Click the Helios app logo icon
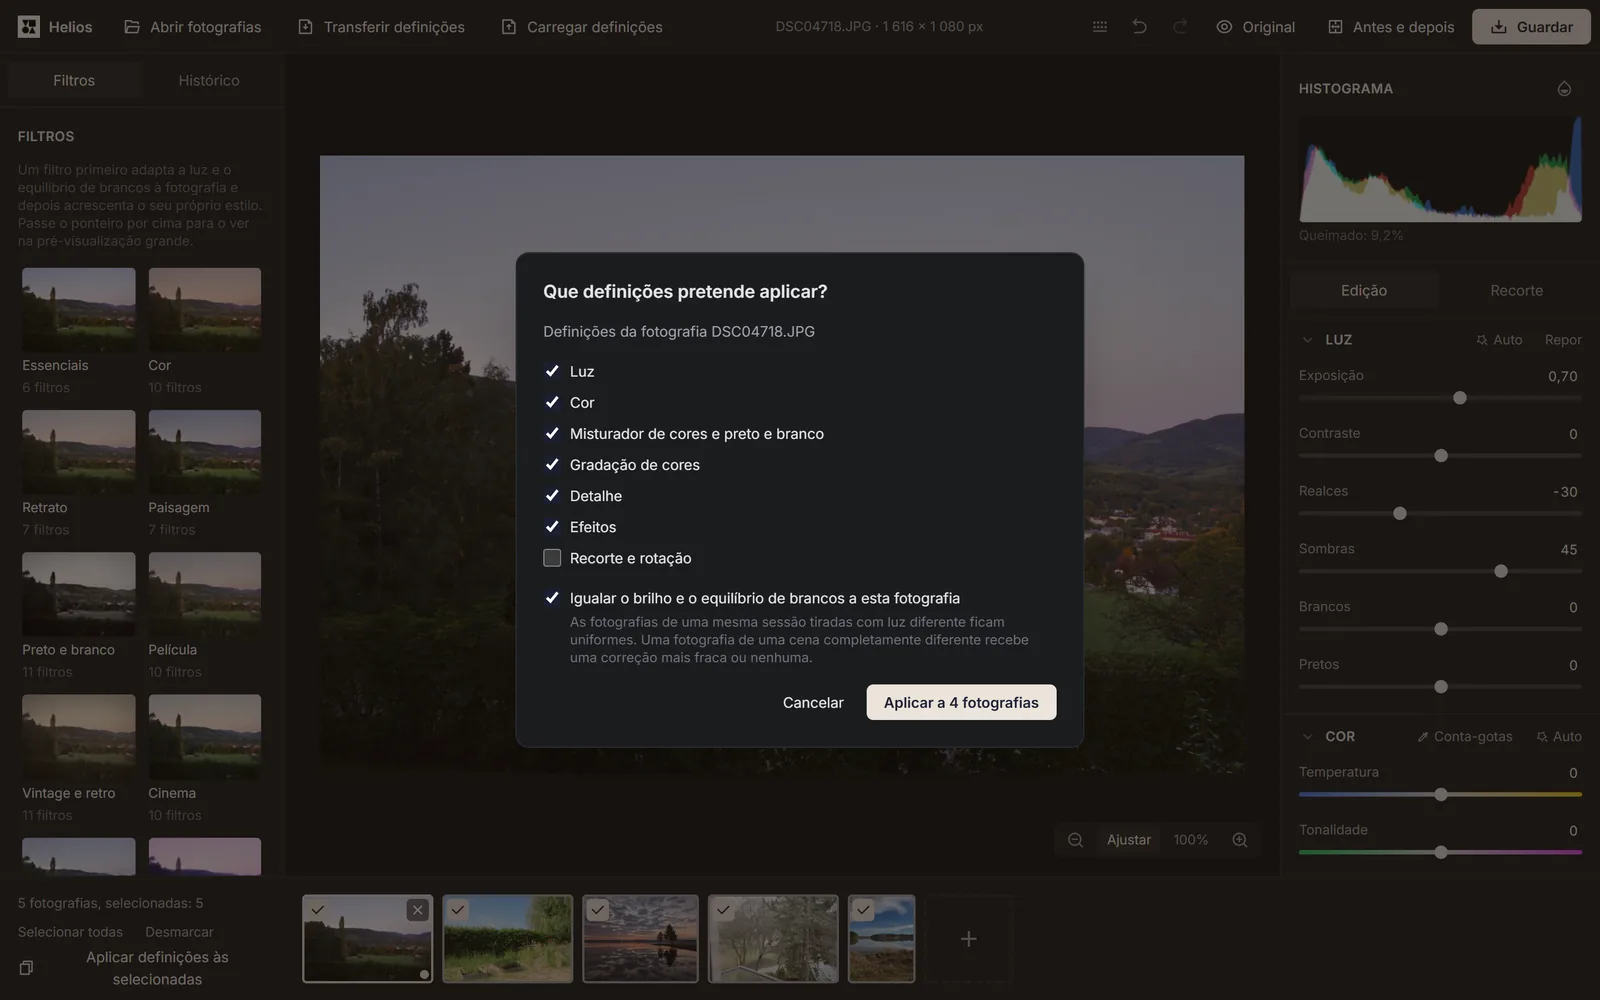The image size is (1600, 1000). point(29,27)
